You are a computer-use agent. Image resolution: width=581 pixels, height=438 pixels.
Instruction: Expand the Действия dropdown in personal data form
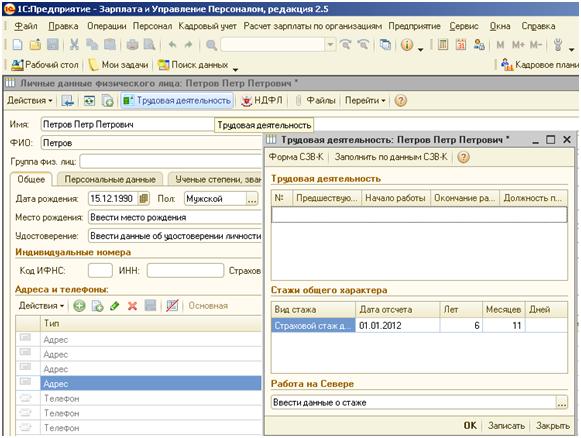[30, 100]
